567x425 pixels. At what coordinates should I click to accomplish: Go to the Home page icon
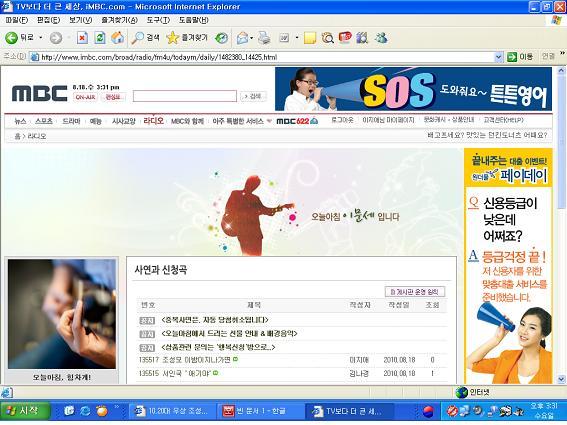[x=118, y=38]
